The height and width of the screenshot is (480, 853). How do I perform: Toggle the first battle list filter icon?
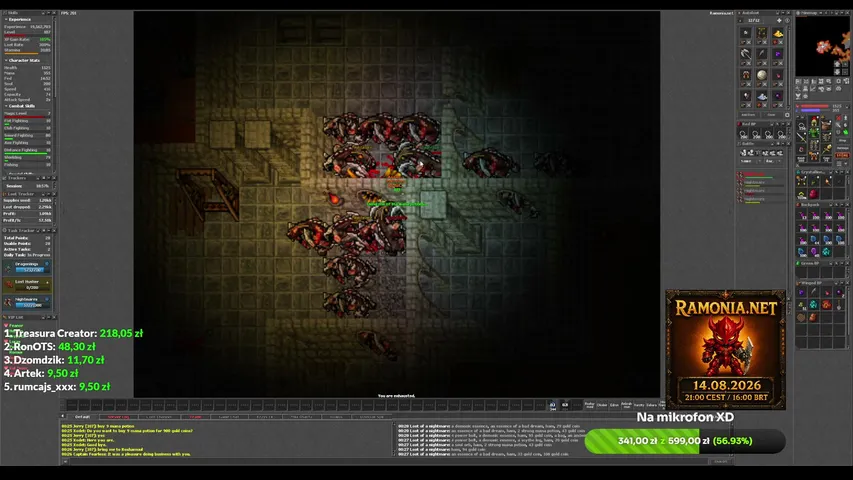[x=744, y=153]
